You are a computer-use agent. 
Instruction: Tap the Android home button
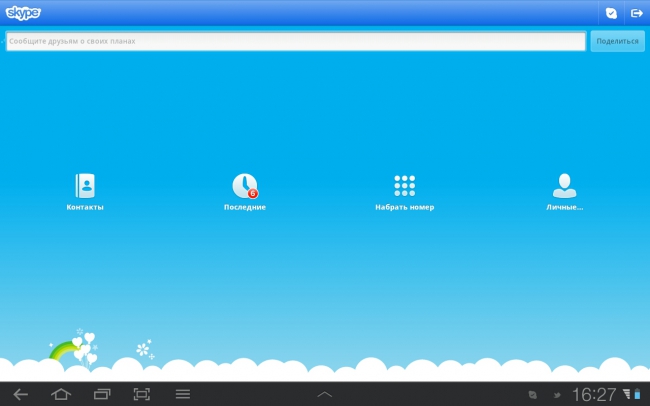(x=61, y=394)
